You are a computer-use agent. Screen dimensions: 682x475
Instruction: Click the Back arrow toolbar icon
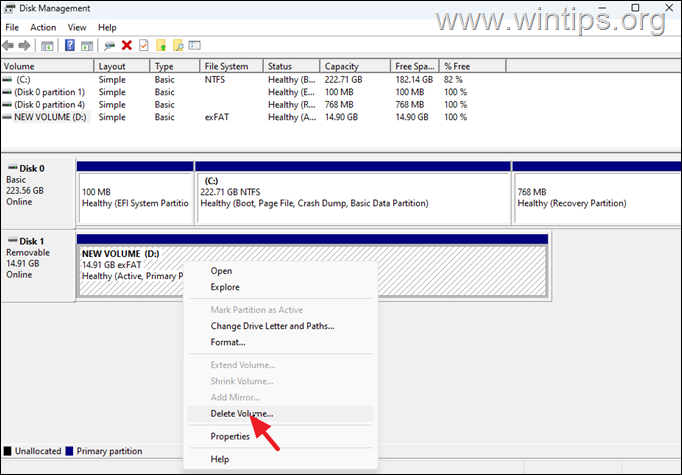click(9, 45)
